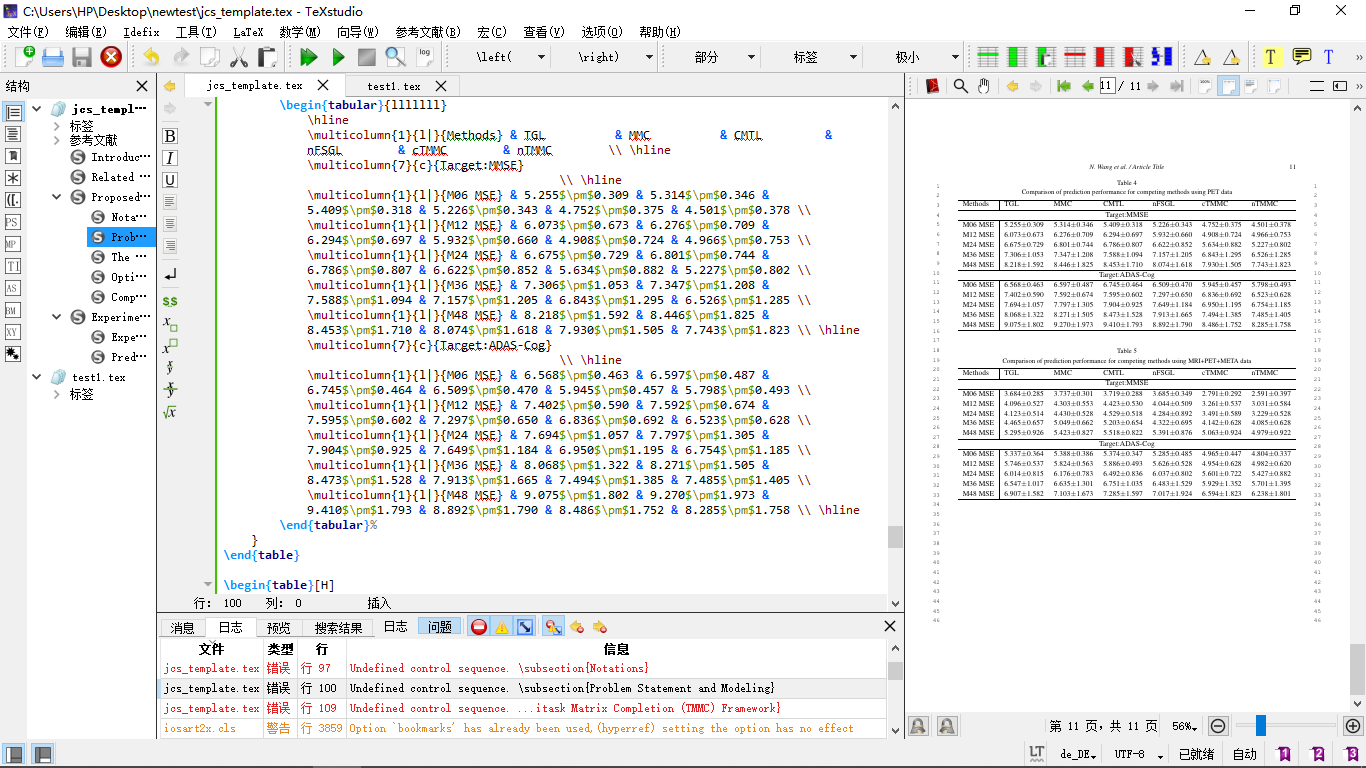Cut selected text using the scissors icon
This screenshot has width=1366, height=768.
pos(238,57)
